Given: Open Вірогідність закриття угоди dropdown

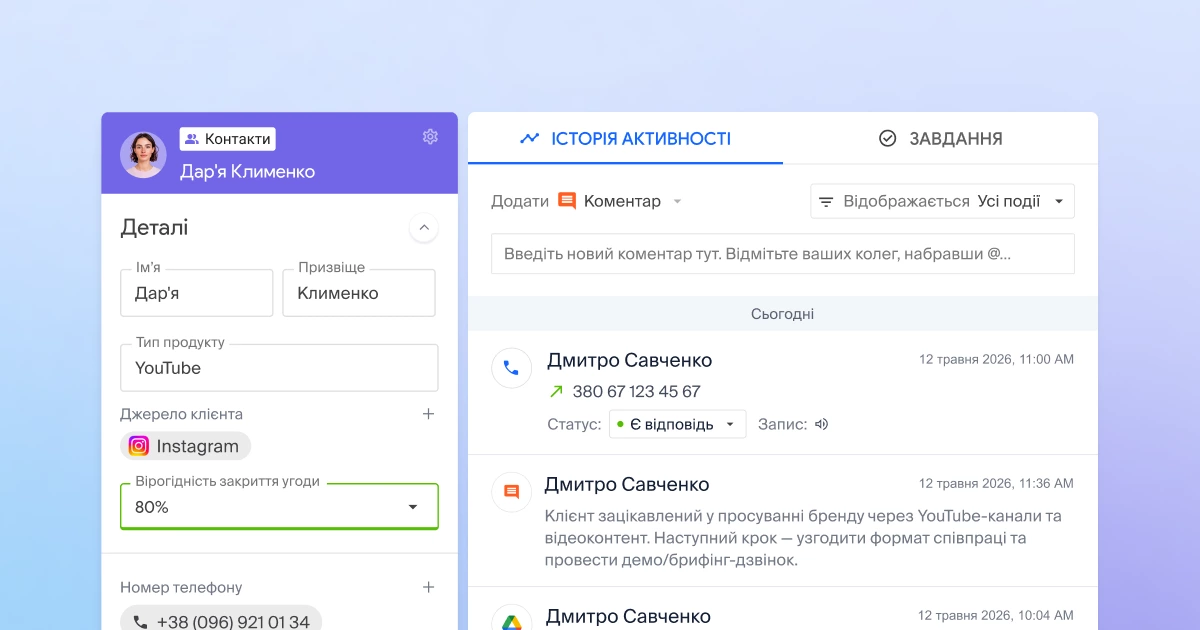Looking at the screenshot, I should coord(279,507).
